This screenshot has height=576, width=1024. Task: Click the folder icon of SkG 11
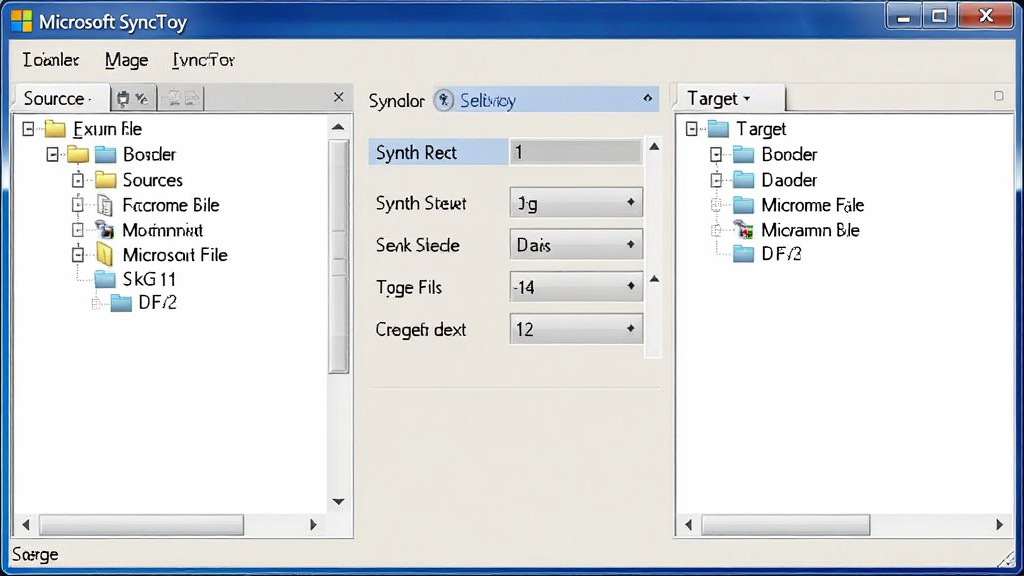point(105,280)
